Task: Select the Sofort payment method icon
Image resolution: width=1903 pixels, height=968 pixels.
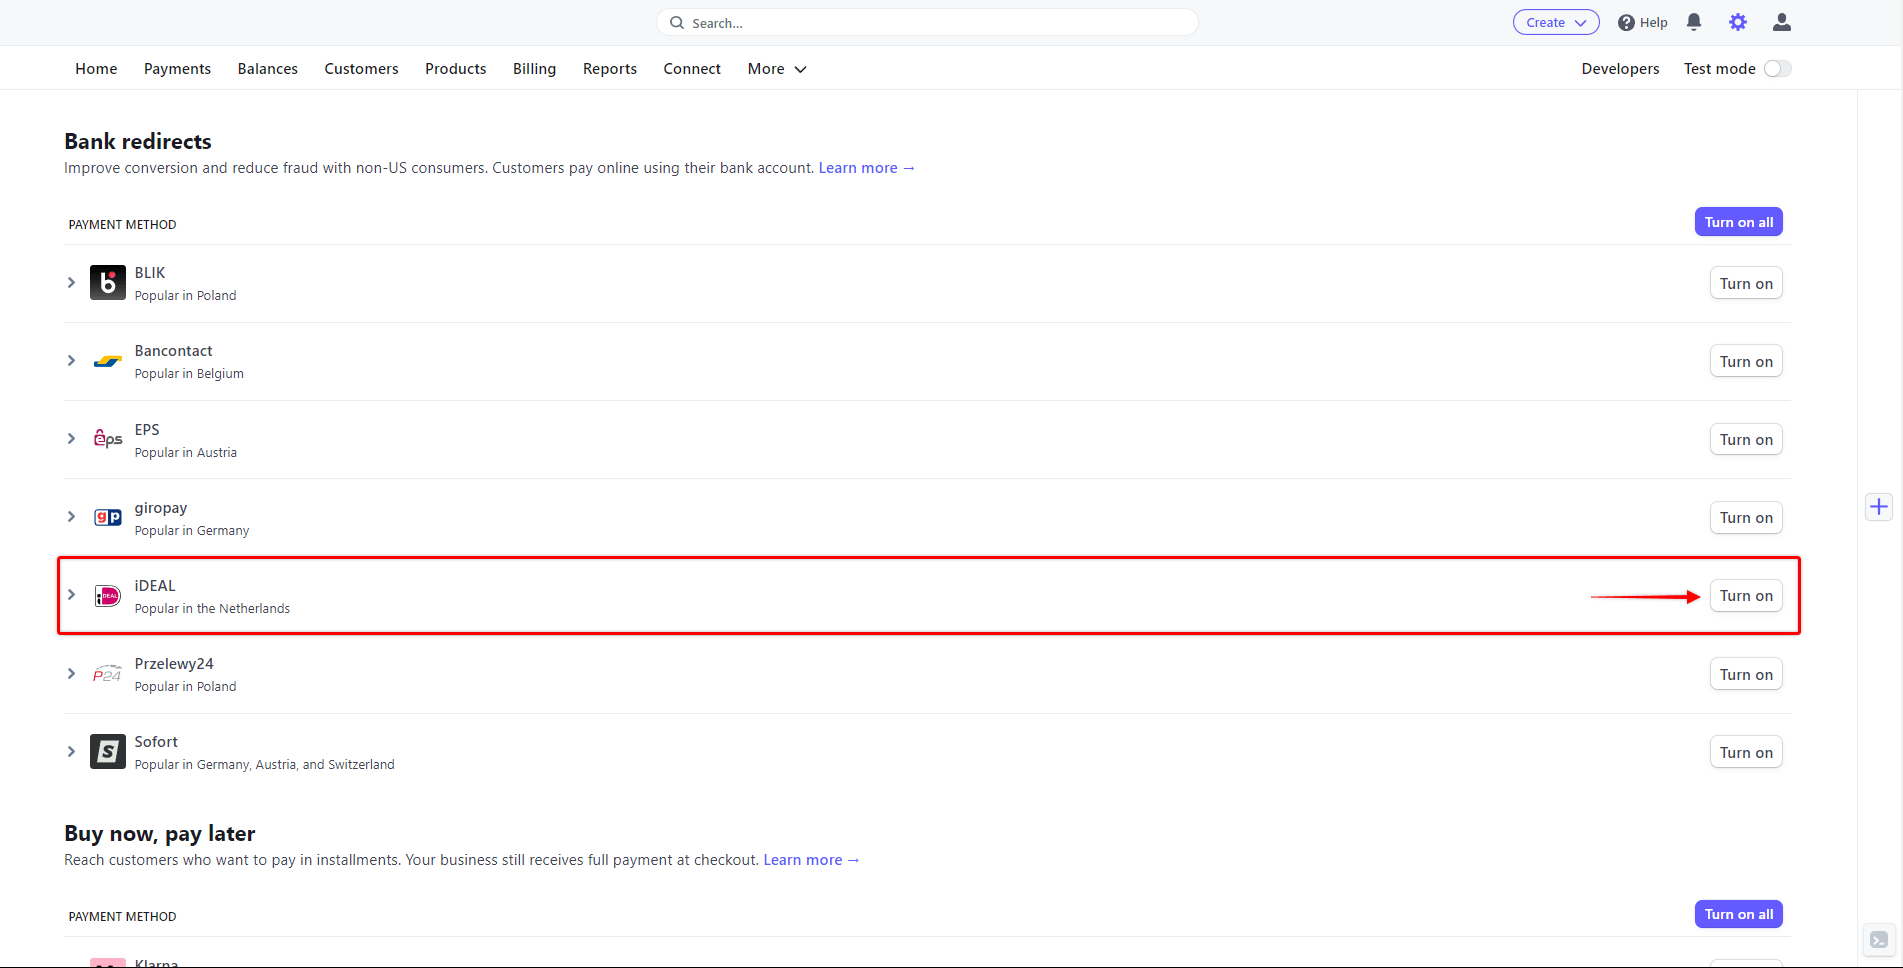Action: coord(107,751)
